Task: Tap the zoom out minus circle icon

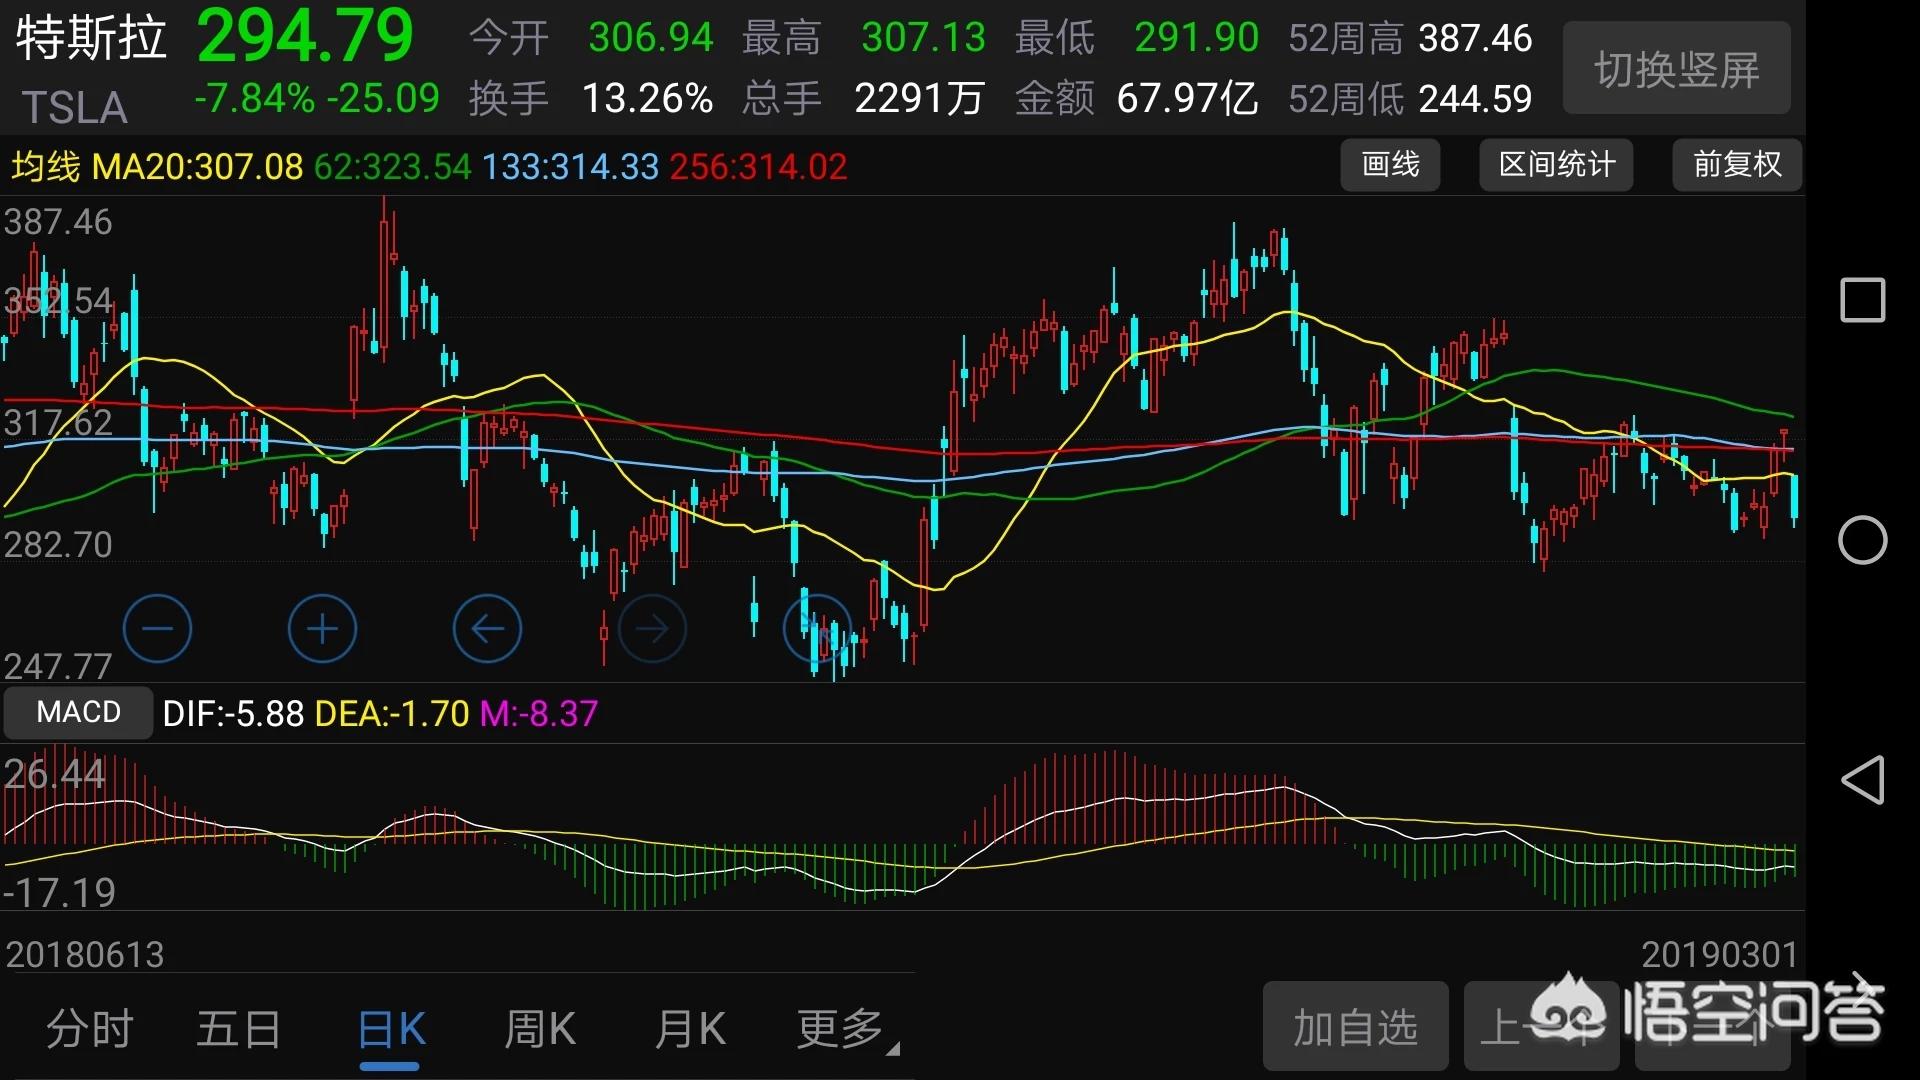Action: (157, 629)
